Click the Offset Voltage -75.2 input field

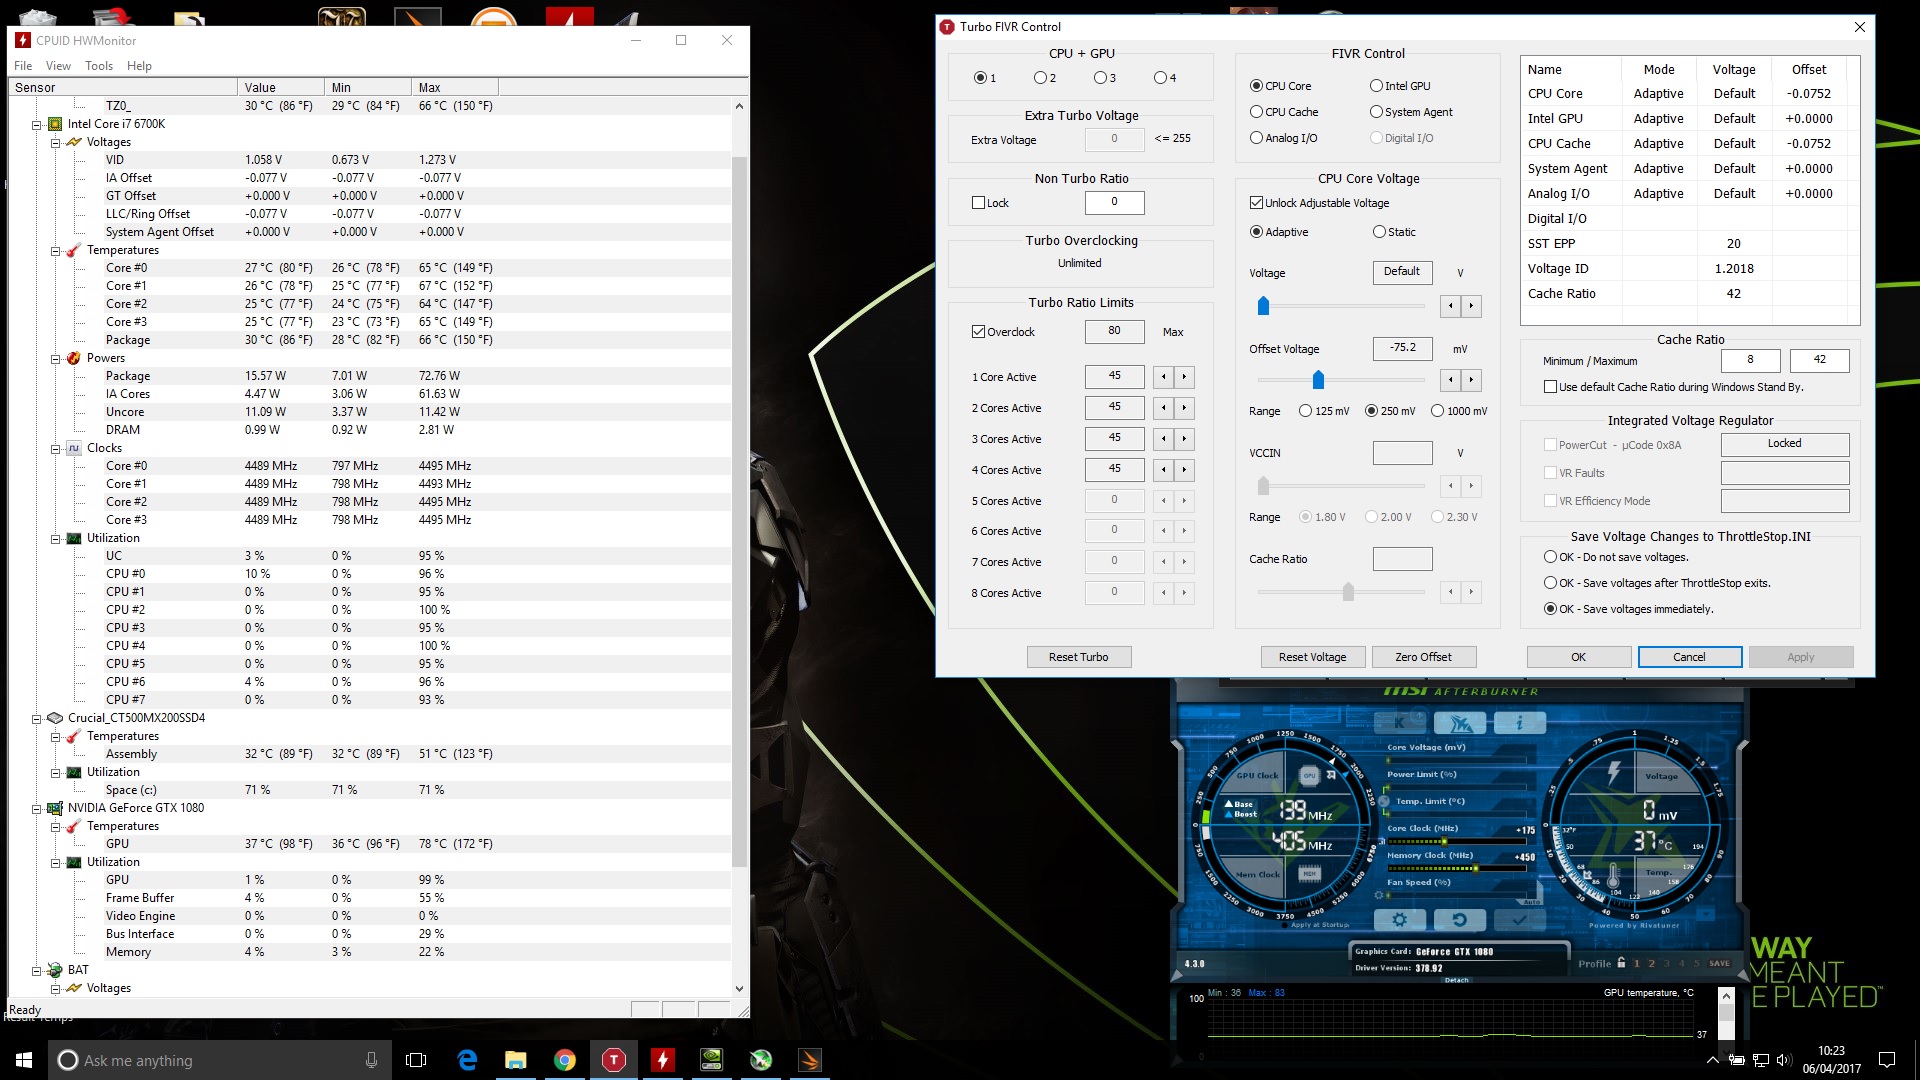(x=1402, y=348)
